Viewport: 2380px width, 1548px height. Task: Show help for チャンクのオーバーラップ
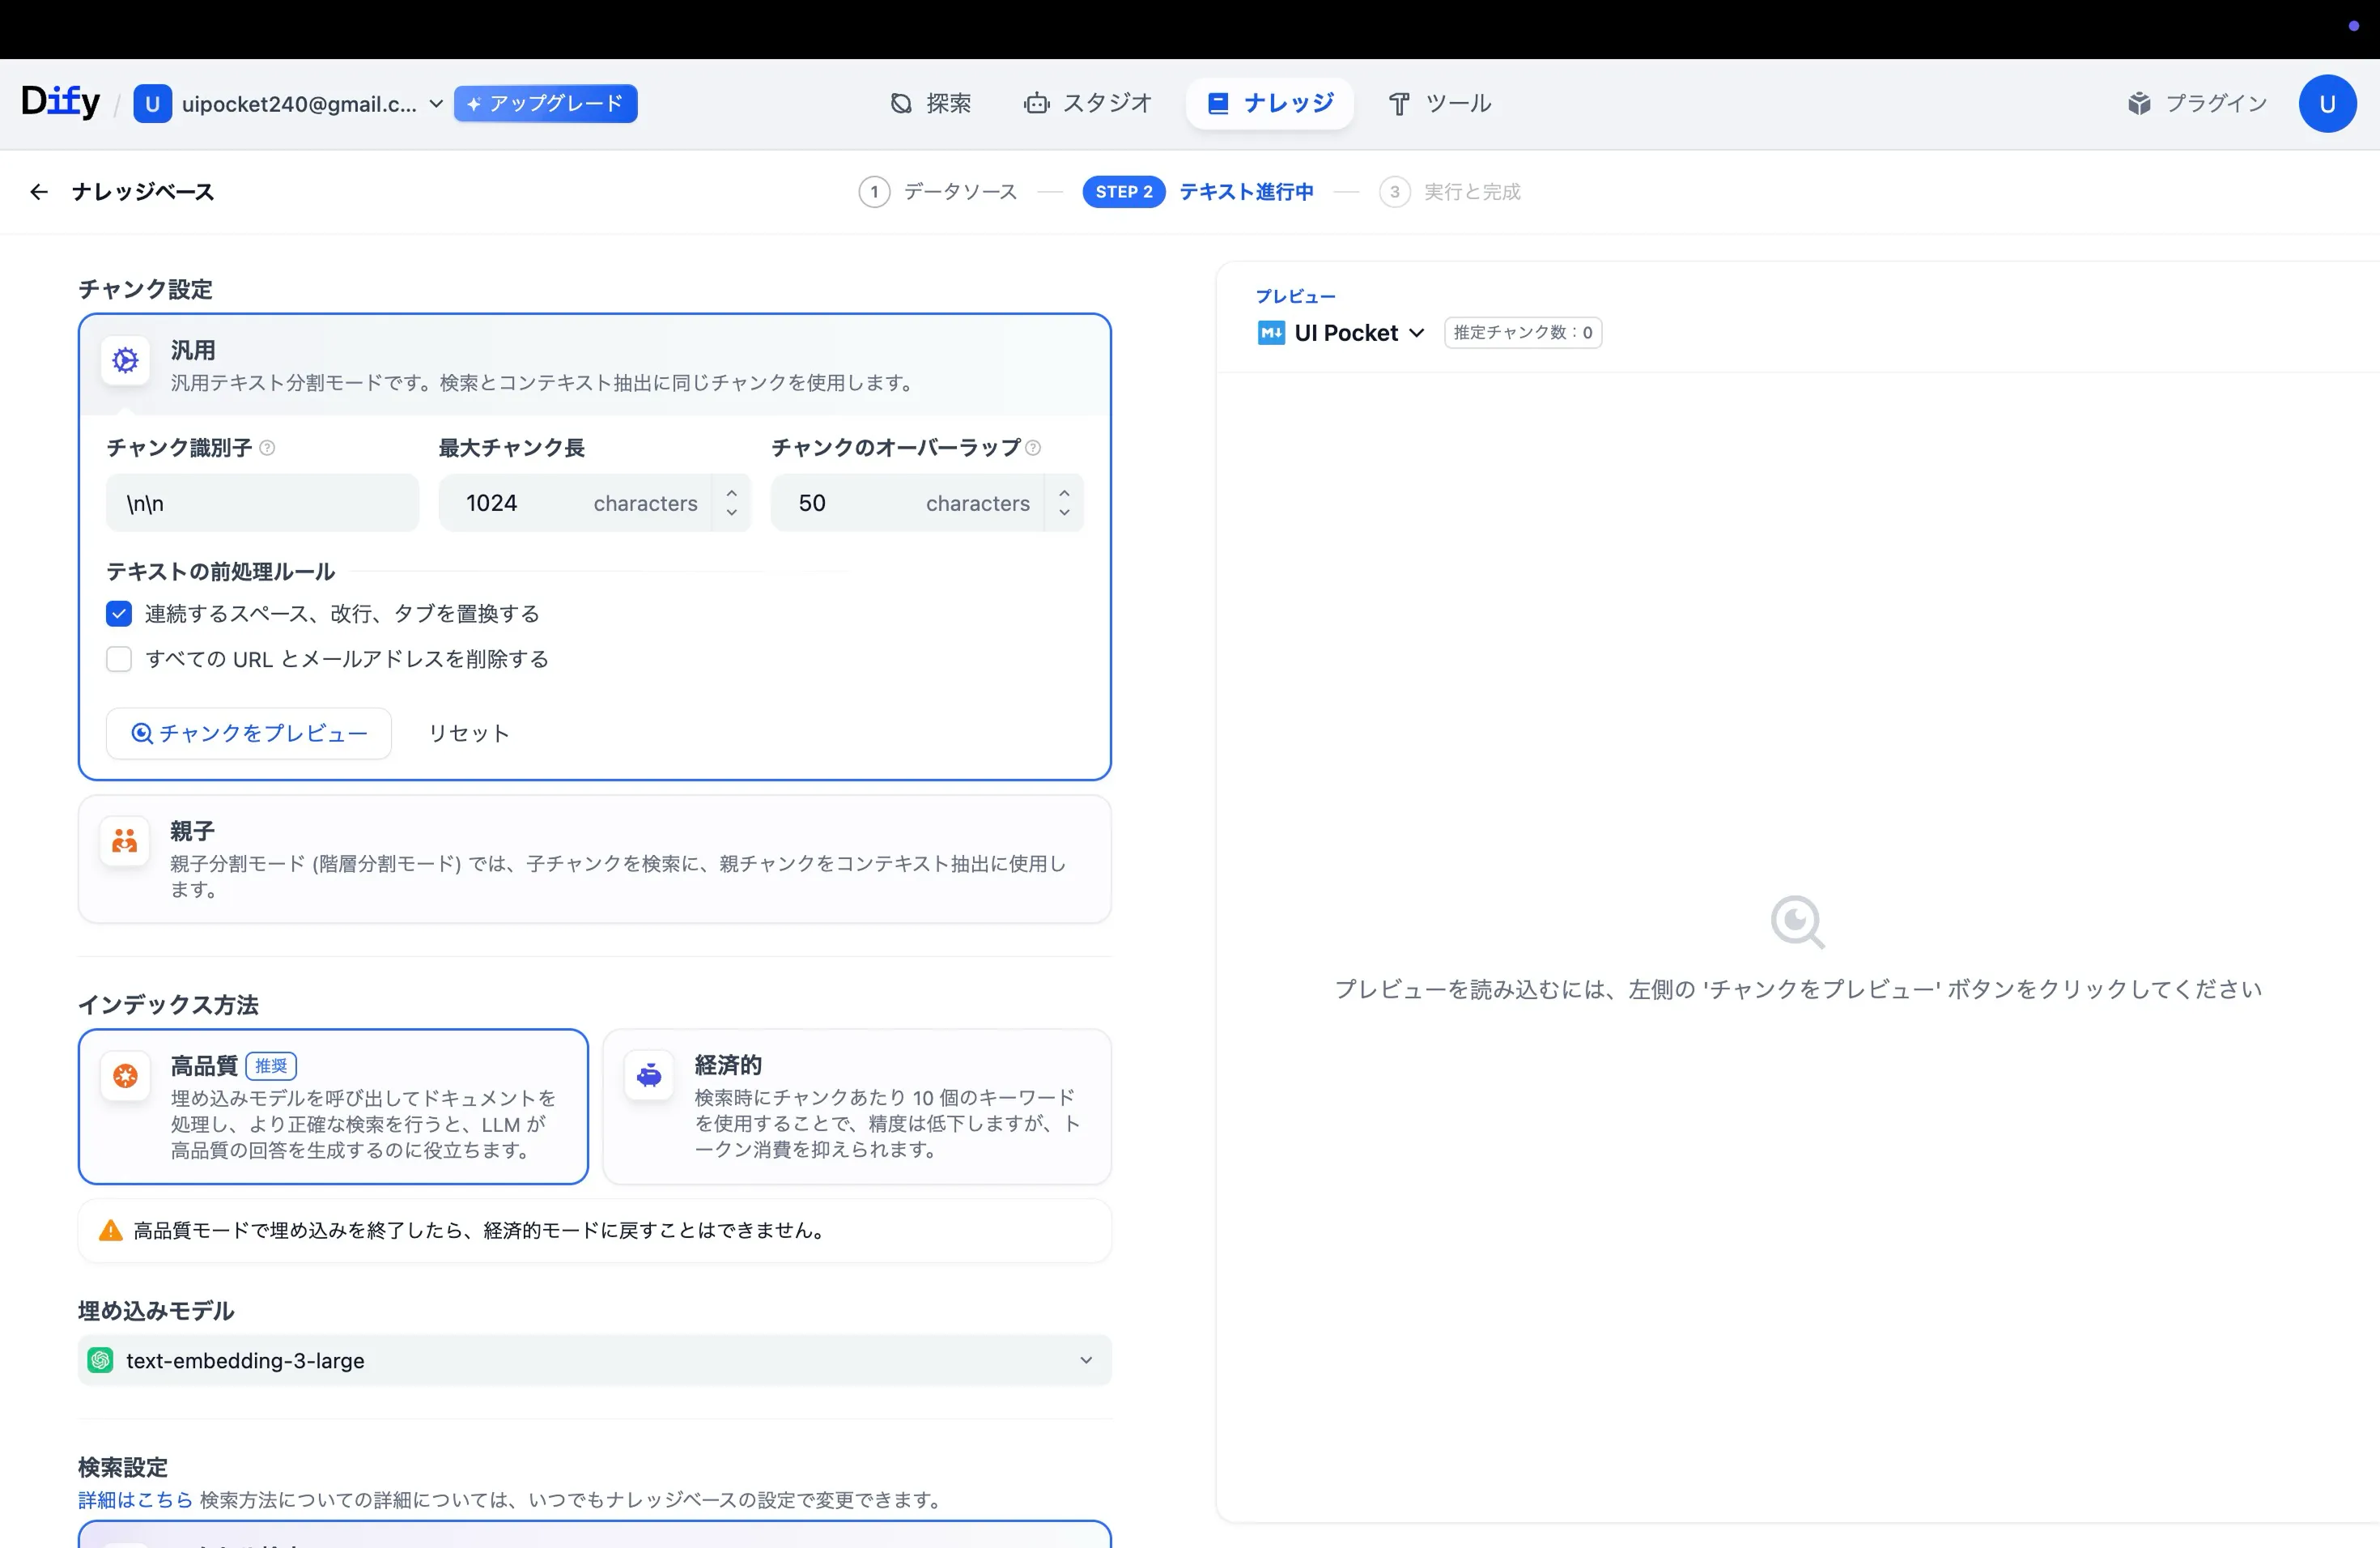[1033, 448]
